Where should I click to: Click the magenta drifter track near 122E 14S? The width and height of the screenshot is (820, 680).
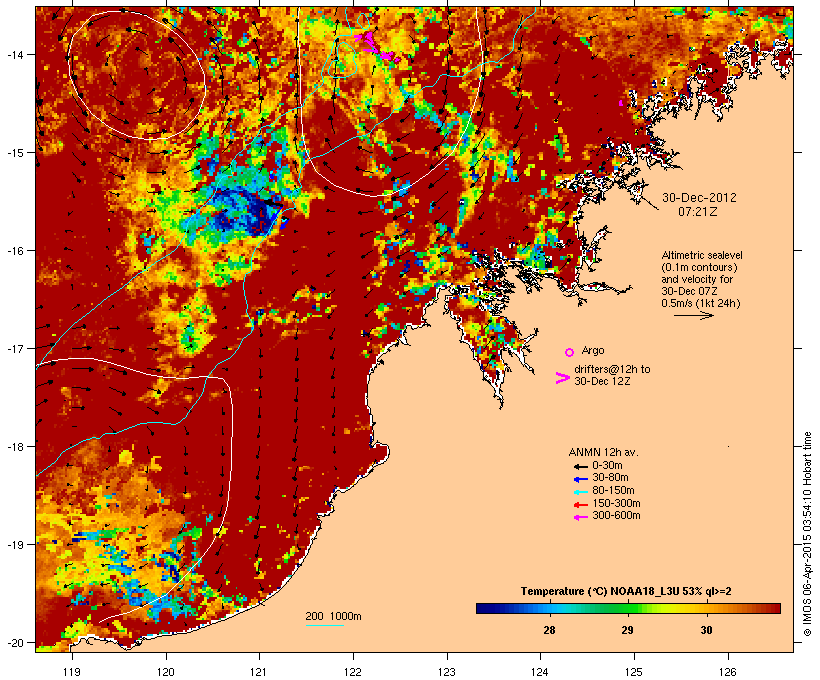pos(374,44)
